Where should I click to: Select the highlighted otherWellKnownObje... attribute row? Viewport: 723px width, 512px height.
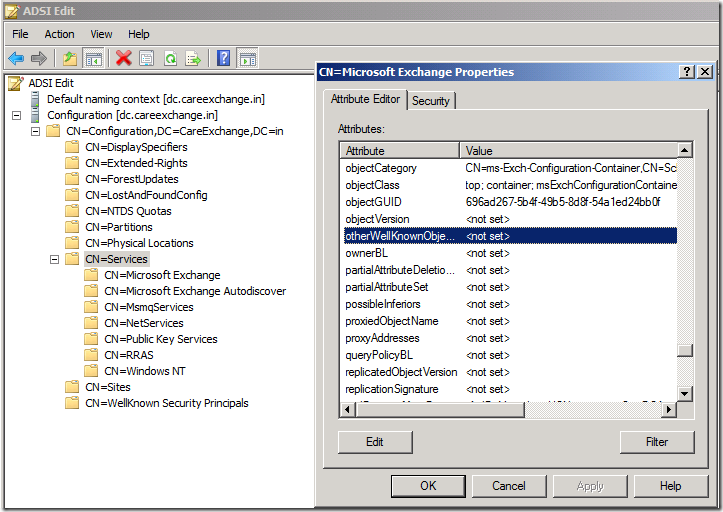[x=510, y=236]
